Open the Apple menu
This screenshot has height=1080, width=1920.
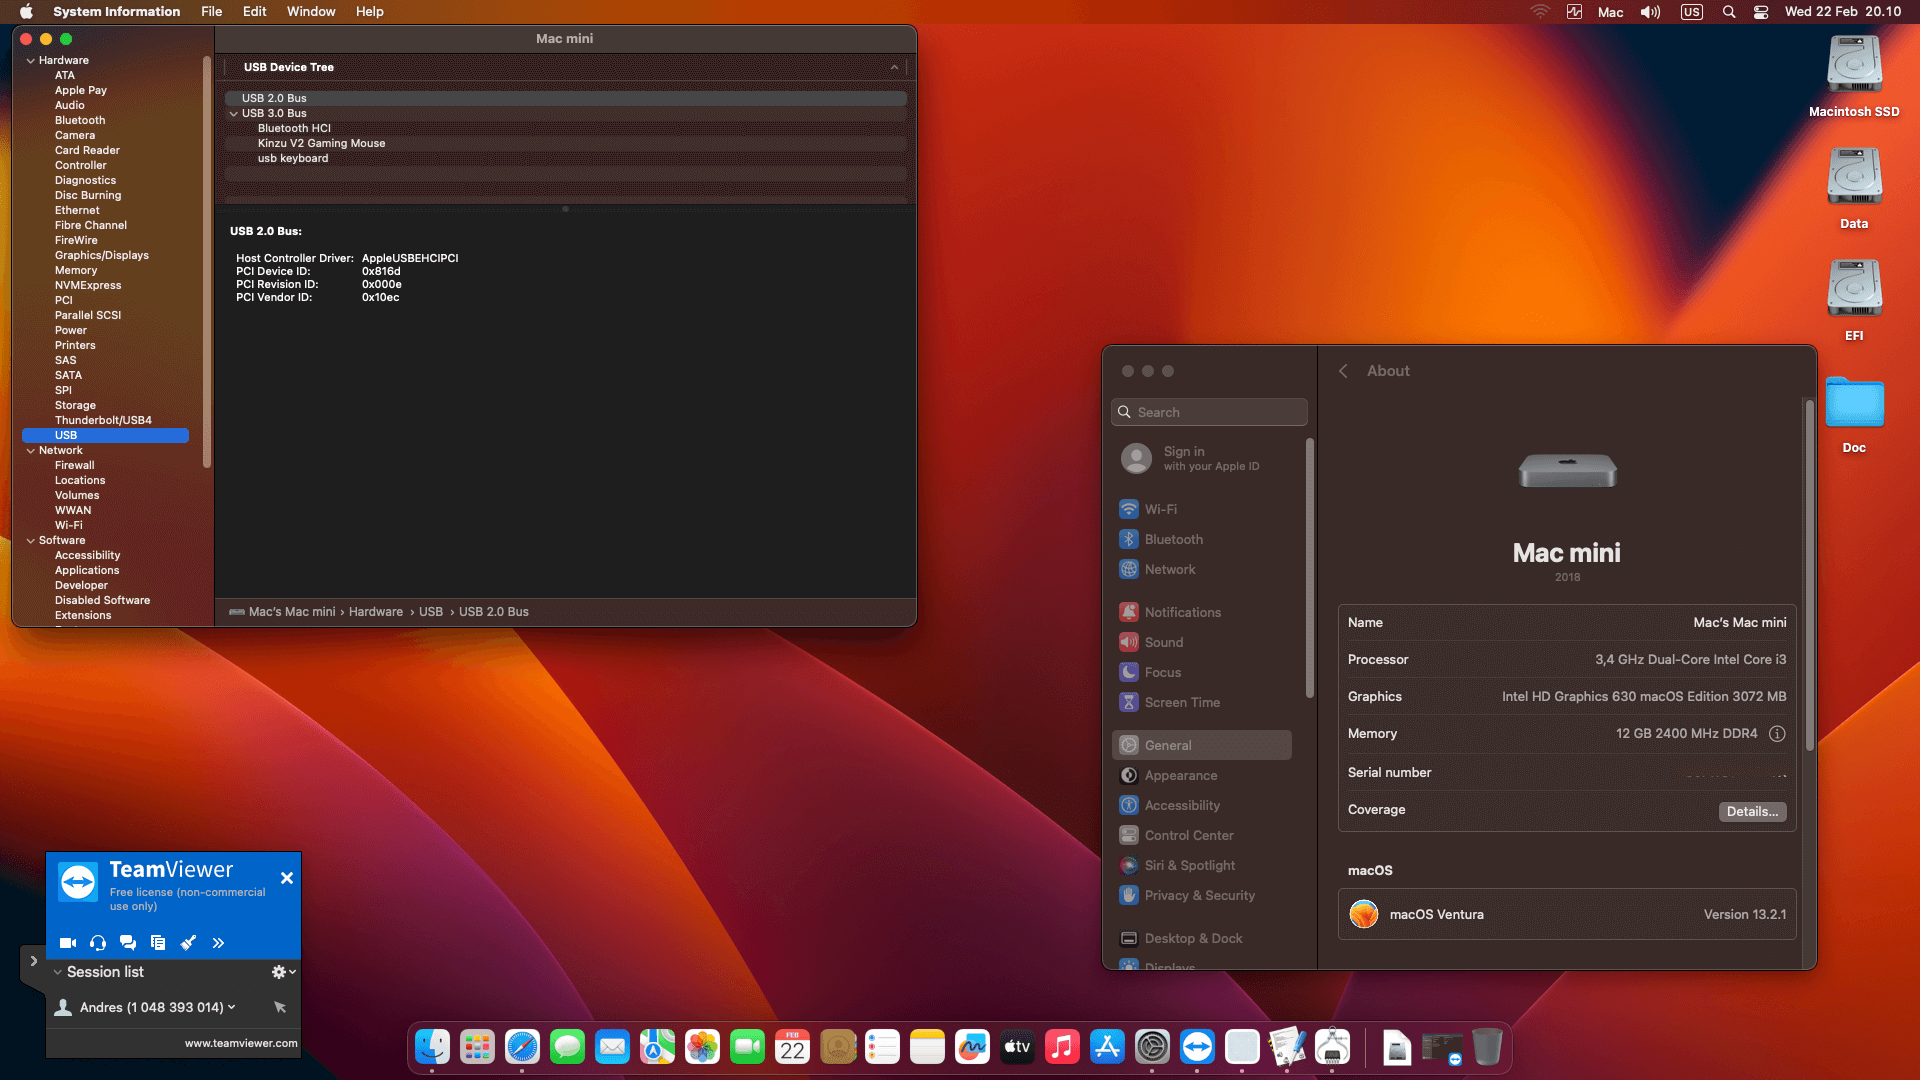click(27, 12)
